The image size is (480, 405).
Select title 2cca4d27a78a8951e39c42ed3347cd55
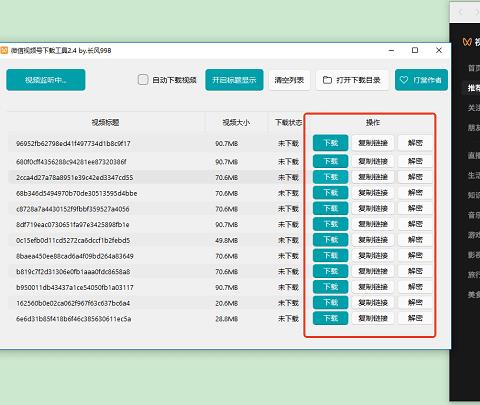pyautogui.click(x=74, y=178)
